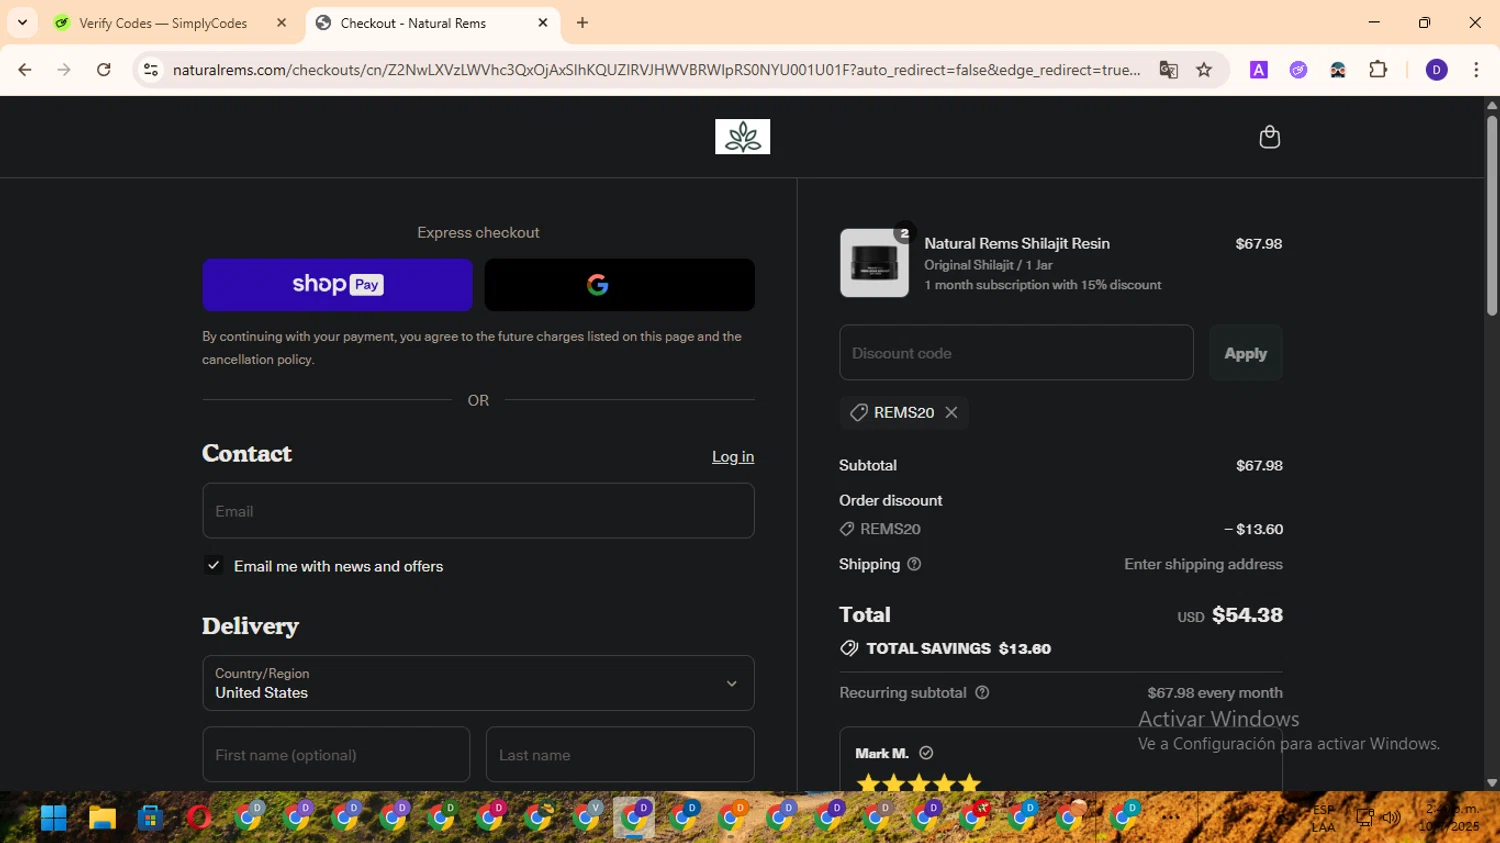This screenshot has width=1500, height=843.
Task: Open the Chrome profile D avatar
Action: tap(1436, 70)
